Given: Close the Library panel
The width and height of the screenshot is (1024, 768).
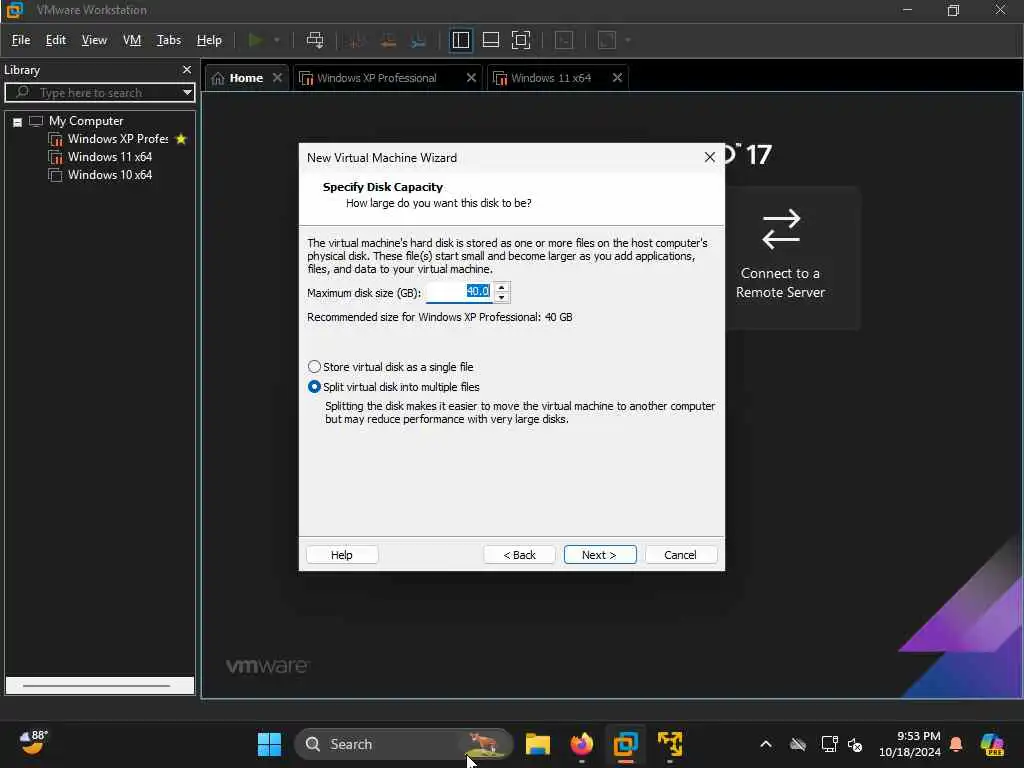Looking at the screenshot, I should click(187, 70).
